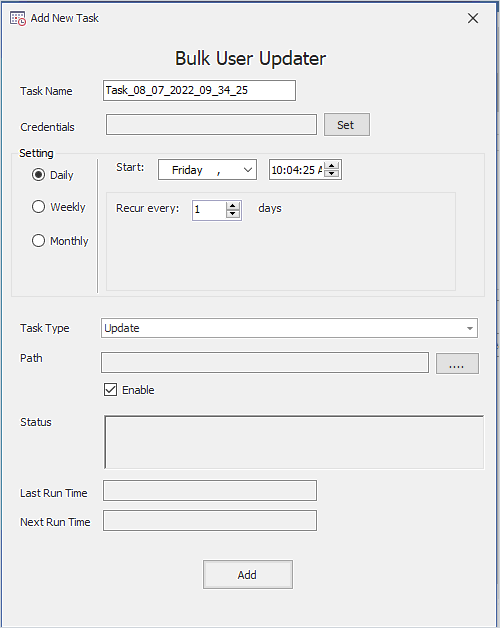Switch to the Monthly schedule option

(60, 241)
